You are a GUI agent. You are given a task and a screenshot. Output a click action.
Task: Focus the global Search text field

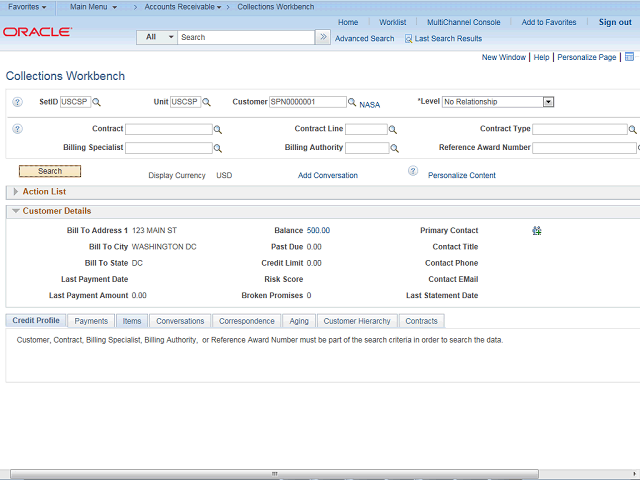(246, 37)
